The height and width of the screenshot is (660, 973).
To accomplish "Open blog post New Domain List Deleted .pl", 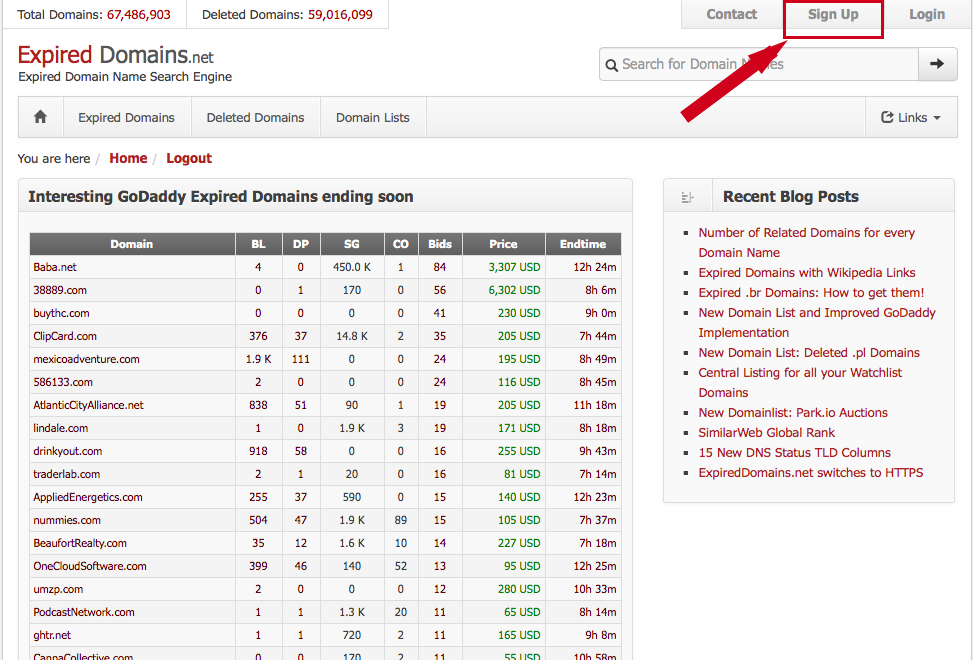I will [x=809, y=352].
